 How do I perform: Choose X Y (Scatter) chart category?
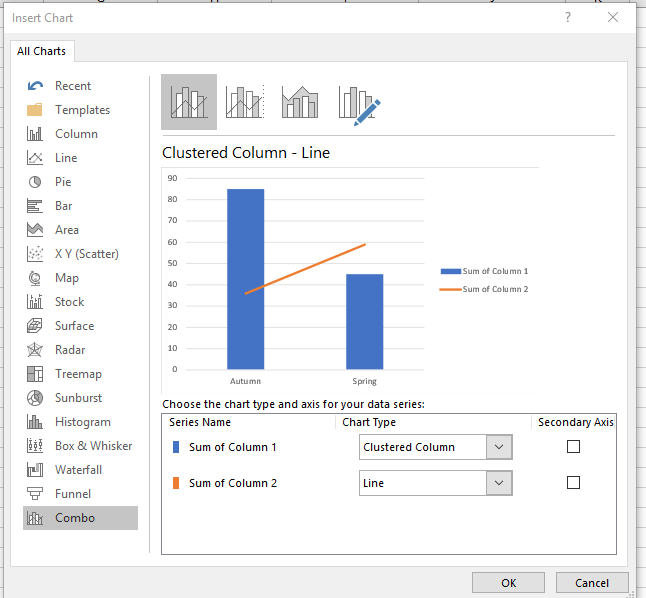(x=80, y=253)
